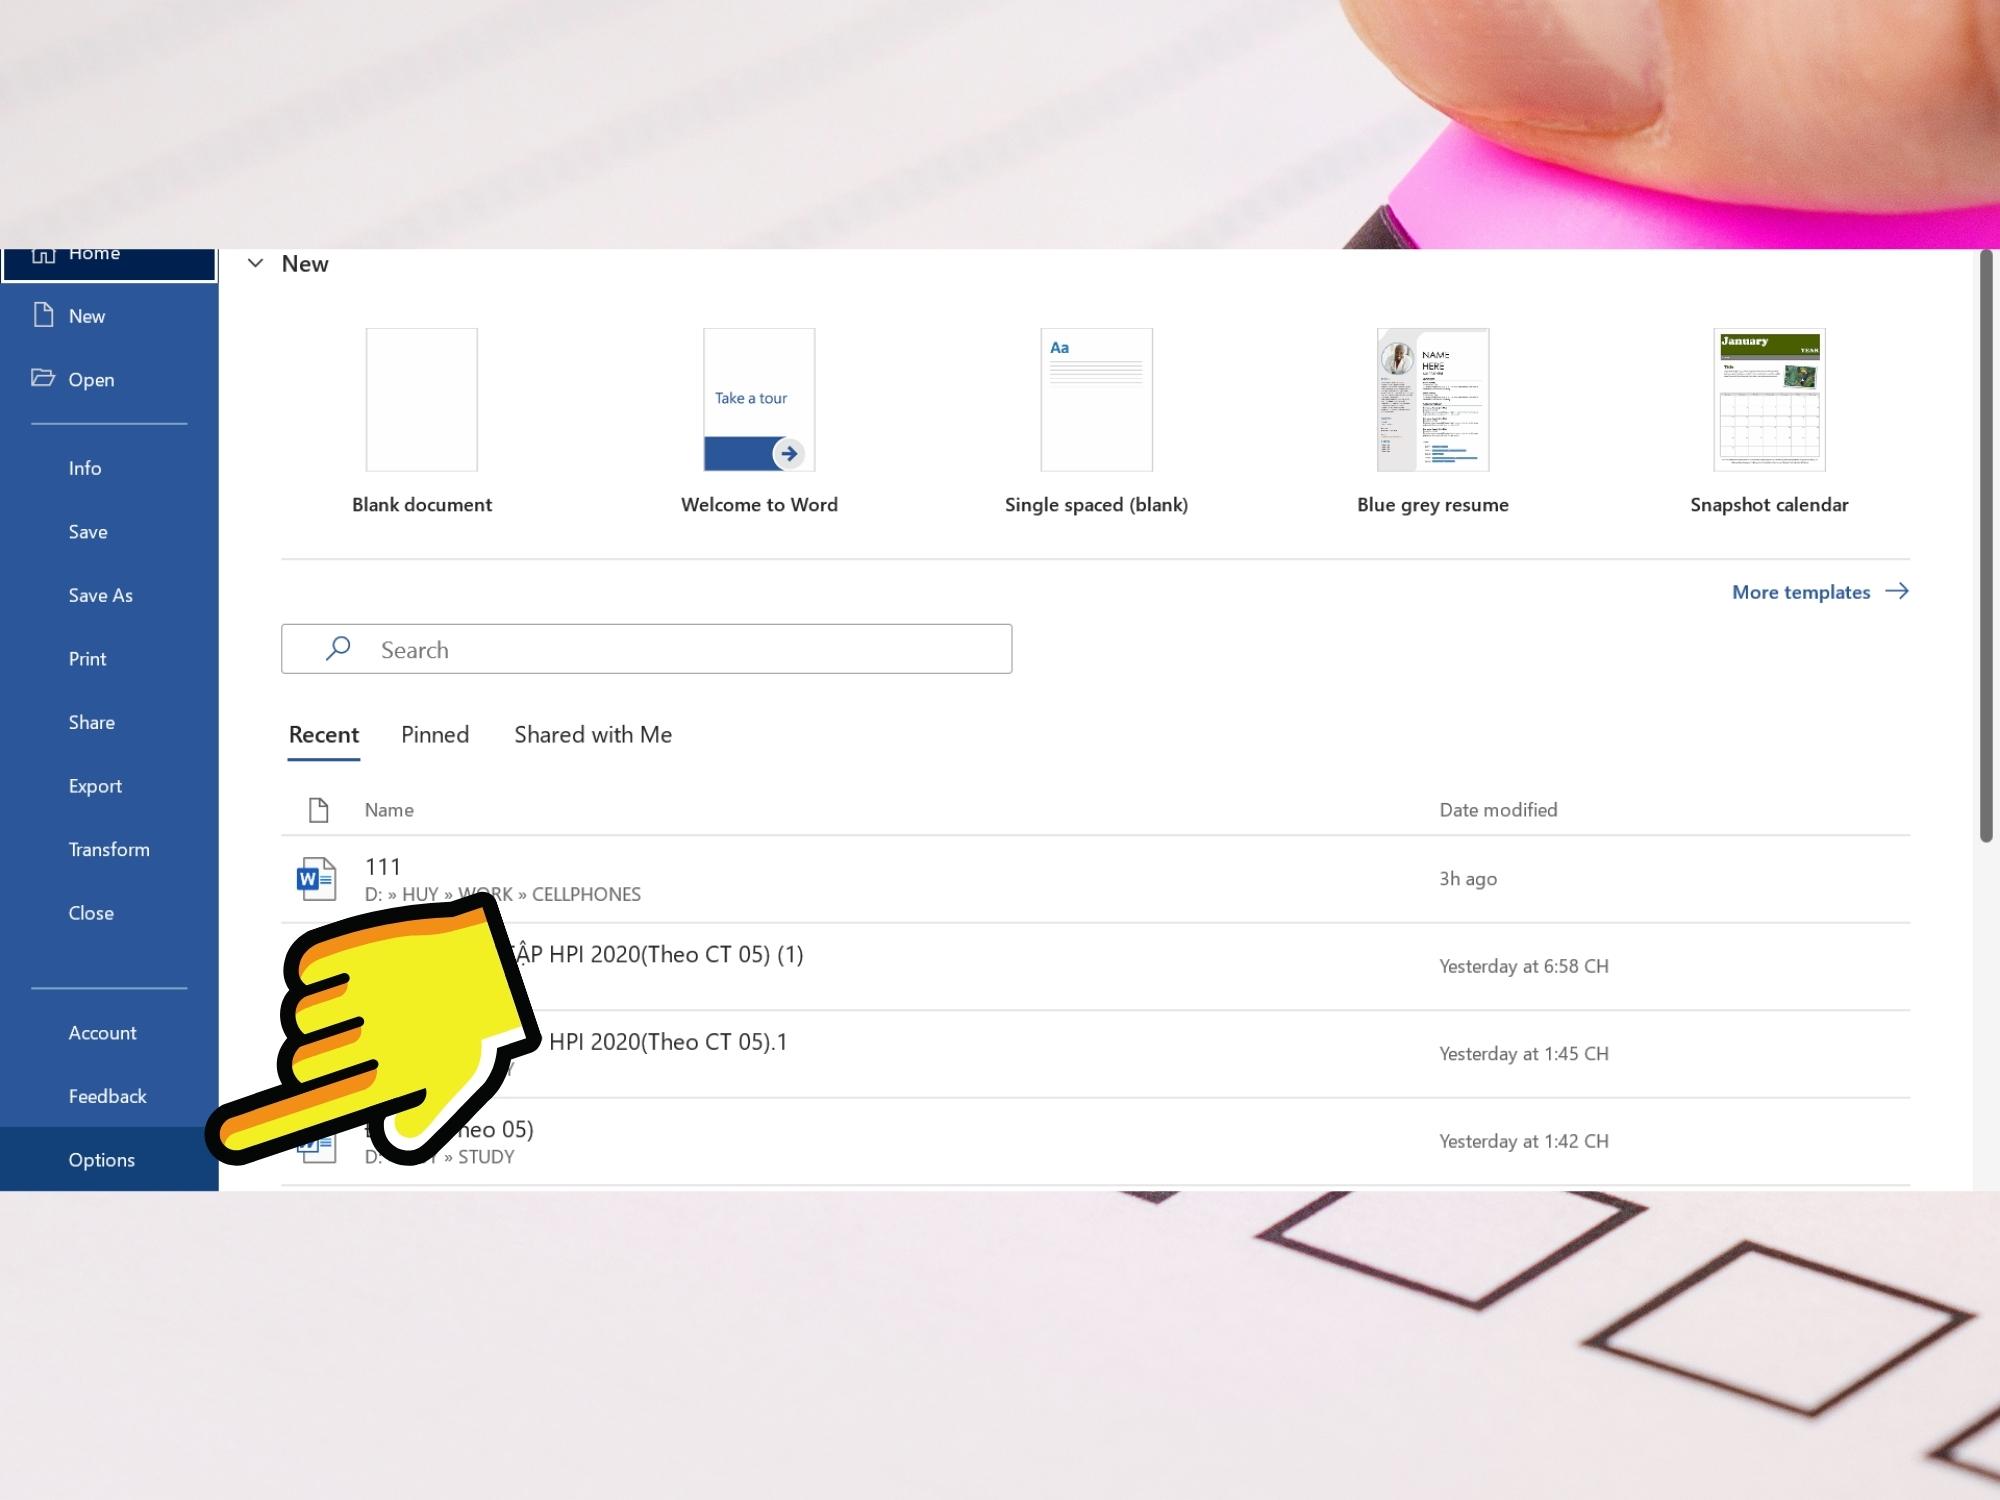The image size is (2000, 1500).
Task: Click the Open file icon in sidebar
Action: (x=43, y=378)
